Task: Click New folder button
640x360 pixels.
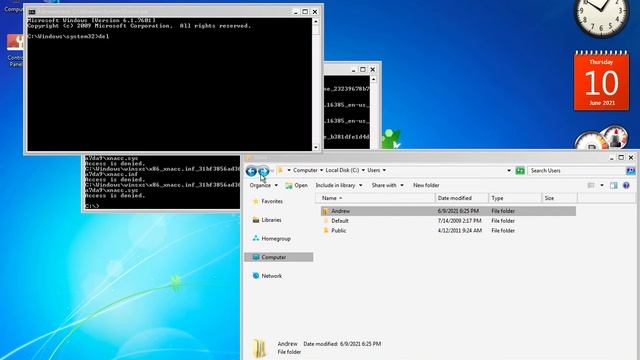Action: [426, 185]
